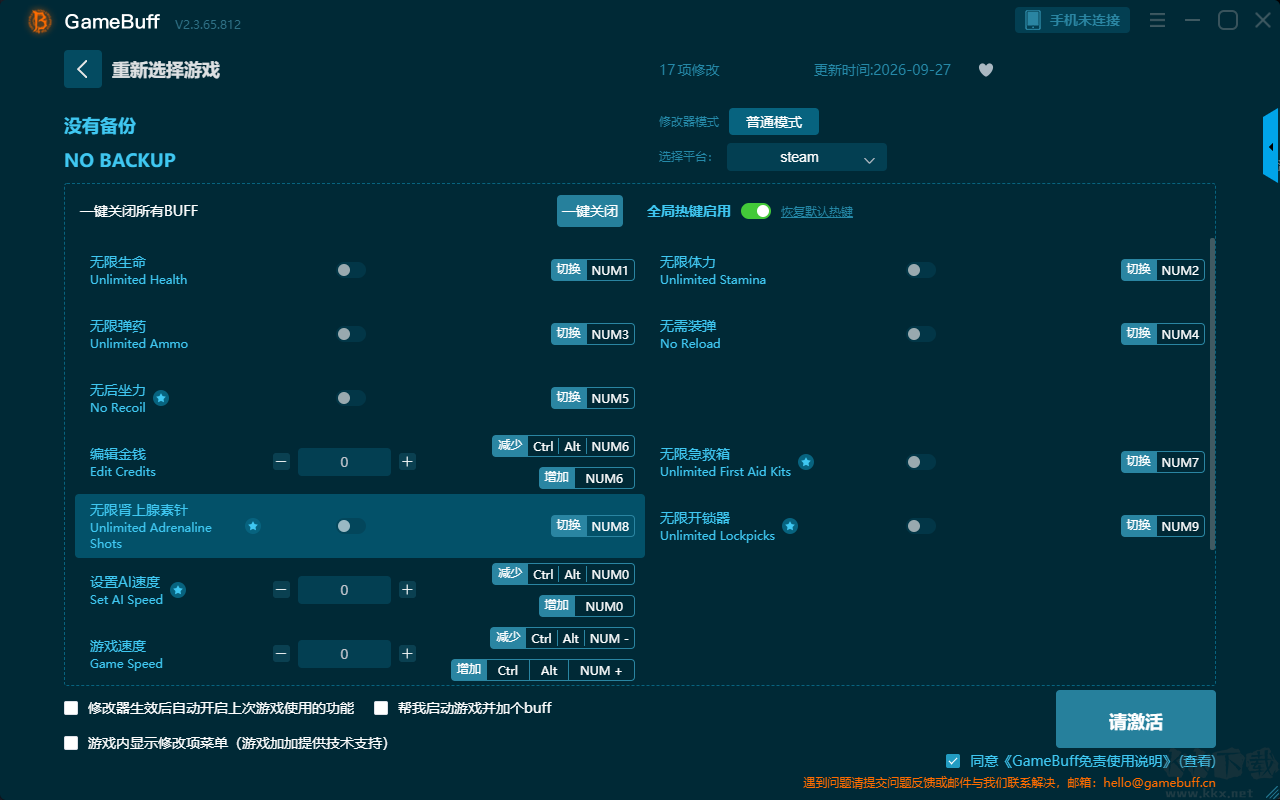Enable Unlimited Lockpicks toggle
The height and width of the screenshot is (800, 1280).
coord(921,526)
